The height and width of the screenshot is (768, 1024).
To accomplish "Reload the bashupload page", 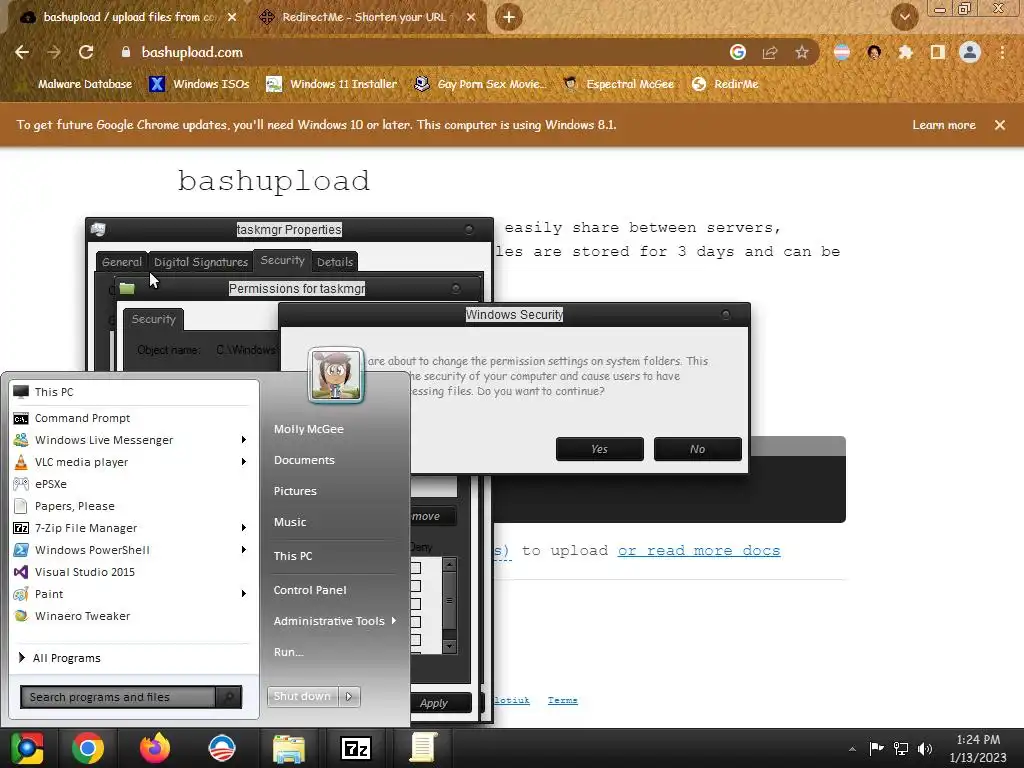I will tap(86, 52).
